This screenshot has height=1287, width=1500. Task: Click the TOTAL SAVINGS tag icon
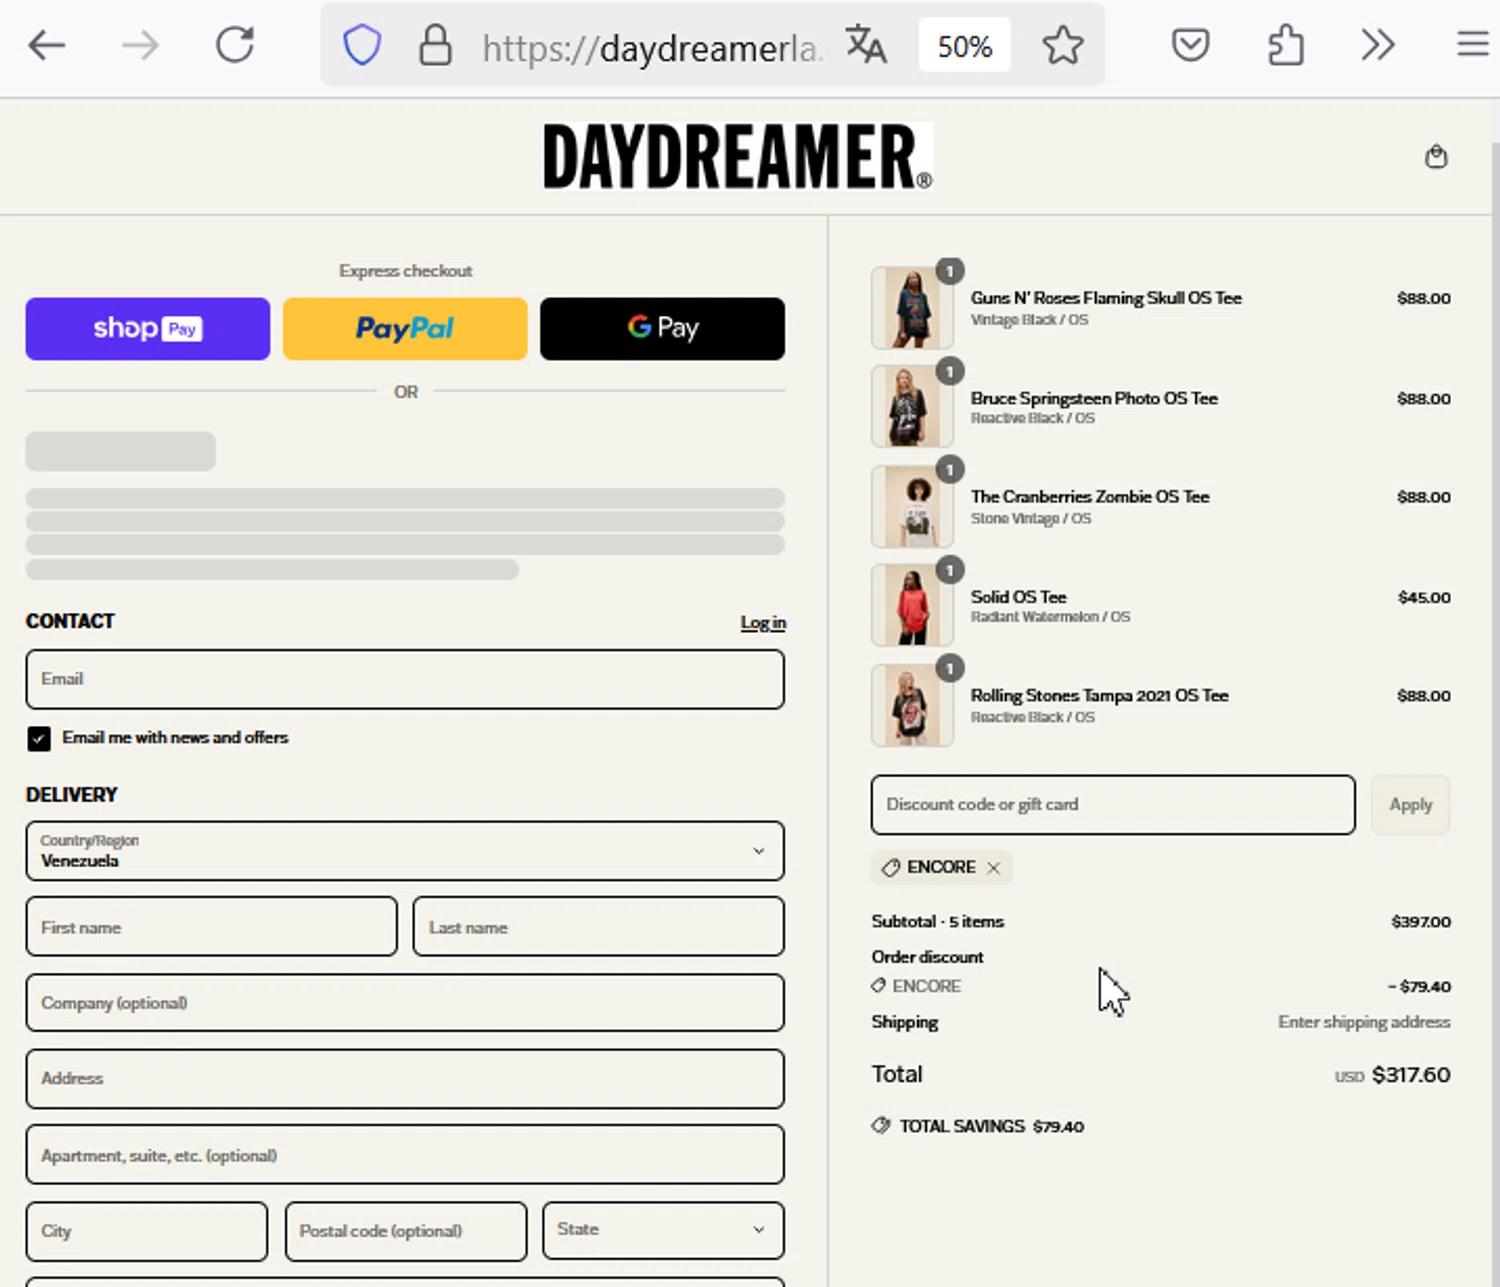[x=880, y=1126]
